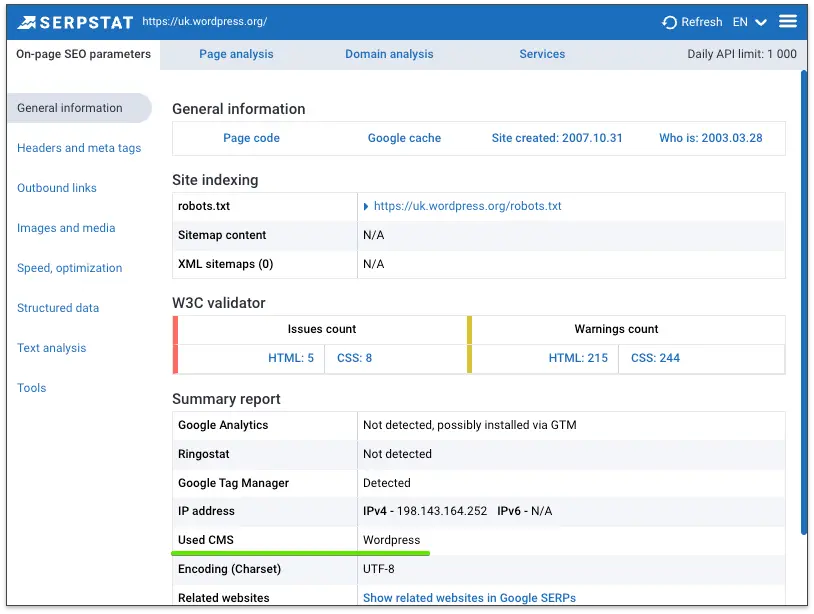
Task: Click the Related websites label
Action: click(224, 598)
